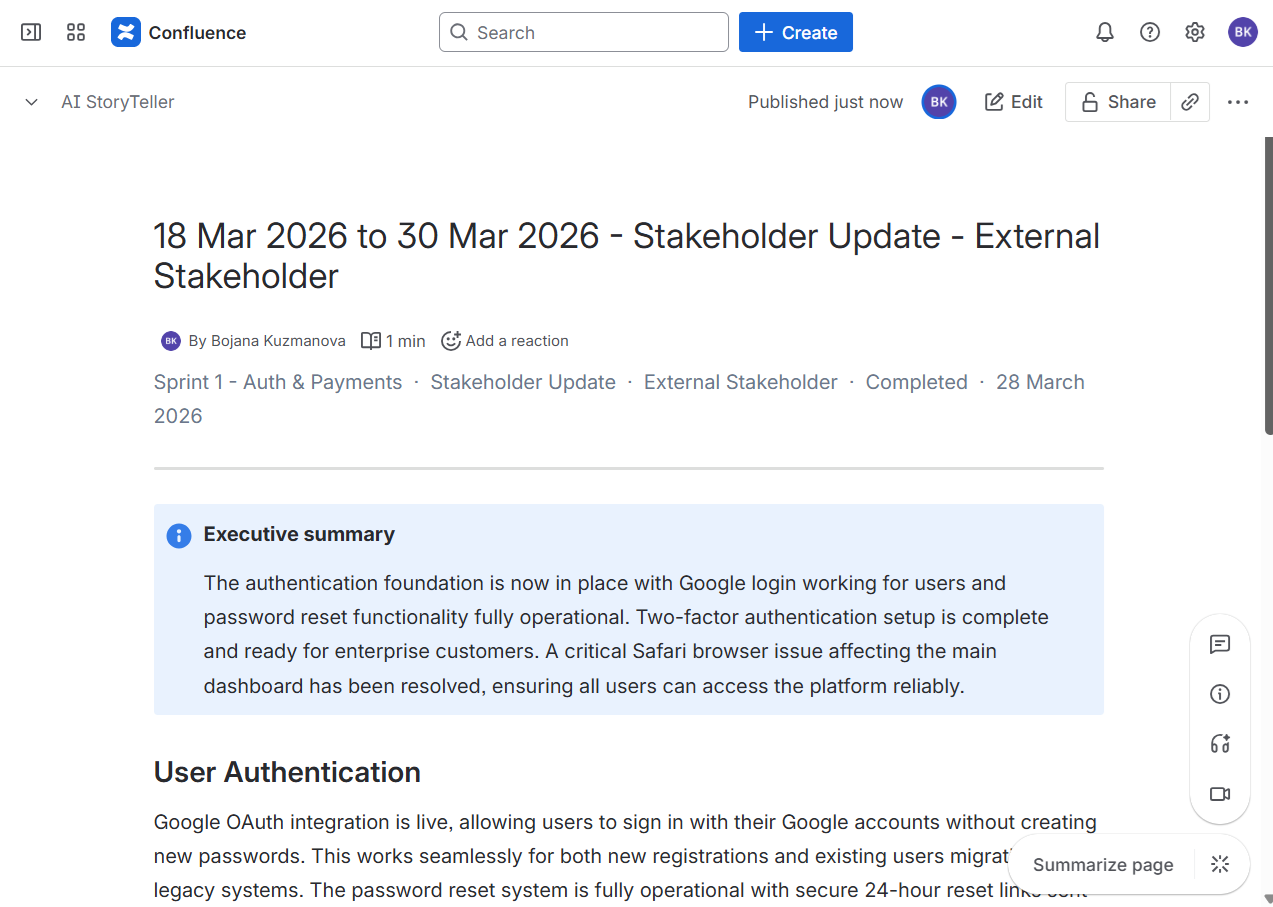Click the 'Executive summary' panel title

(299, 534)
